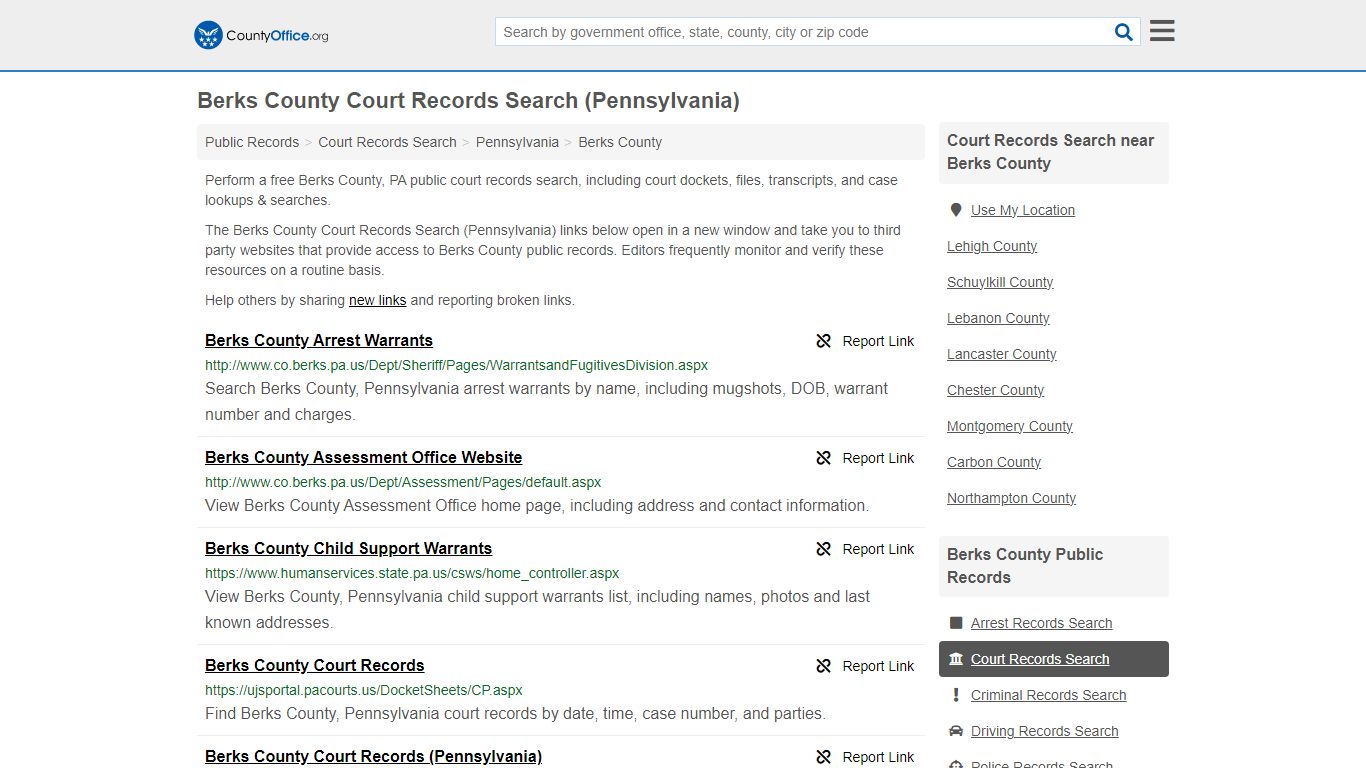Image resolution: width=1366 pixels, height=768 pixels.
Task: Click the broken-link icon for Assessment Office Website
Action: pyautogui.click(x=824, y=458)
